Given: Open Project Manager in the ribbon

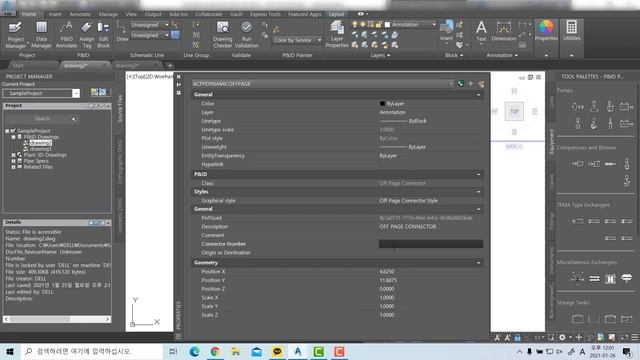Looking at the screenshot, I should [x=16, y=35].
